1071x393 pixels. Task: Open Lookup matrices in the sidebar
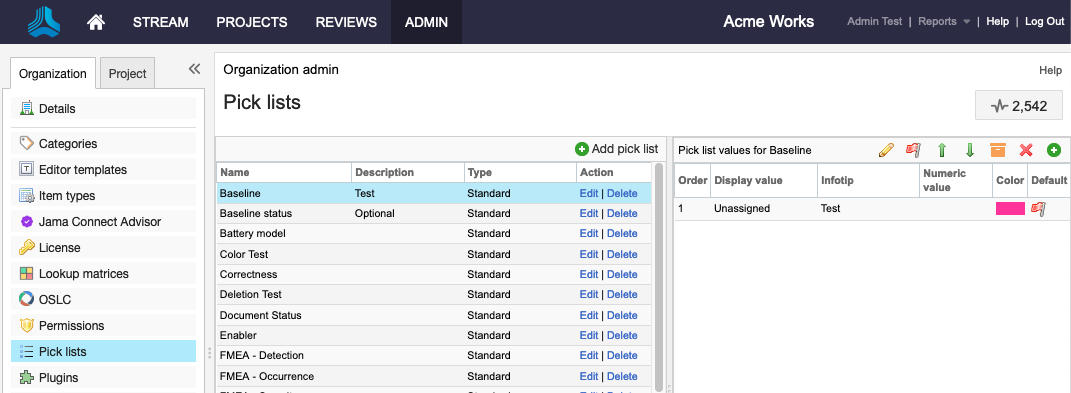point(104,273)
